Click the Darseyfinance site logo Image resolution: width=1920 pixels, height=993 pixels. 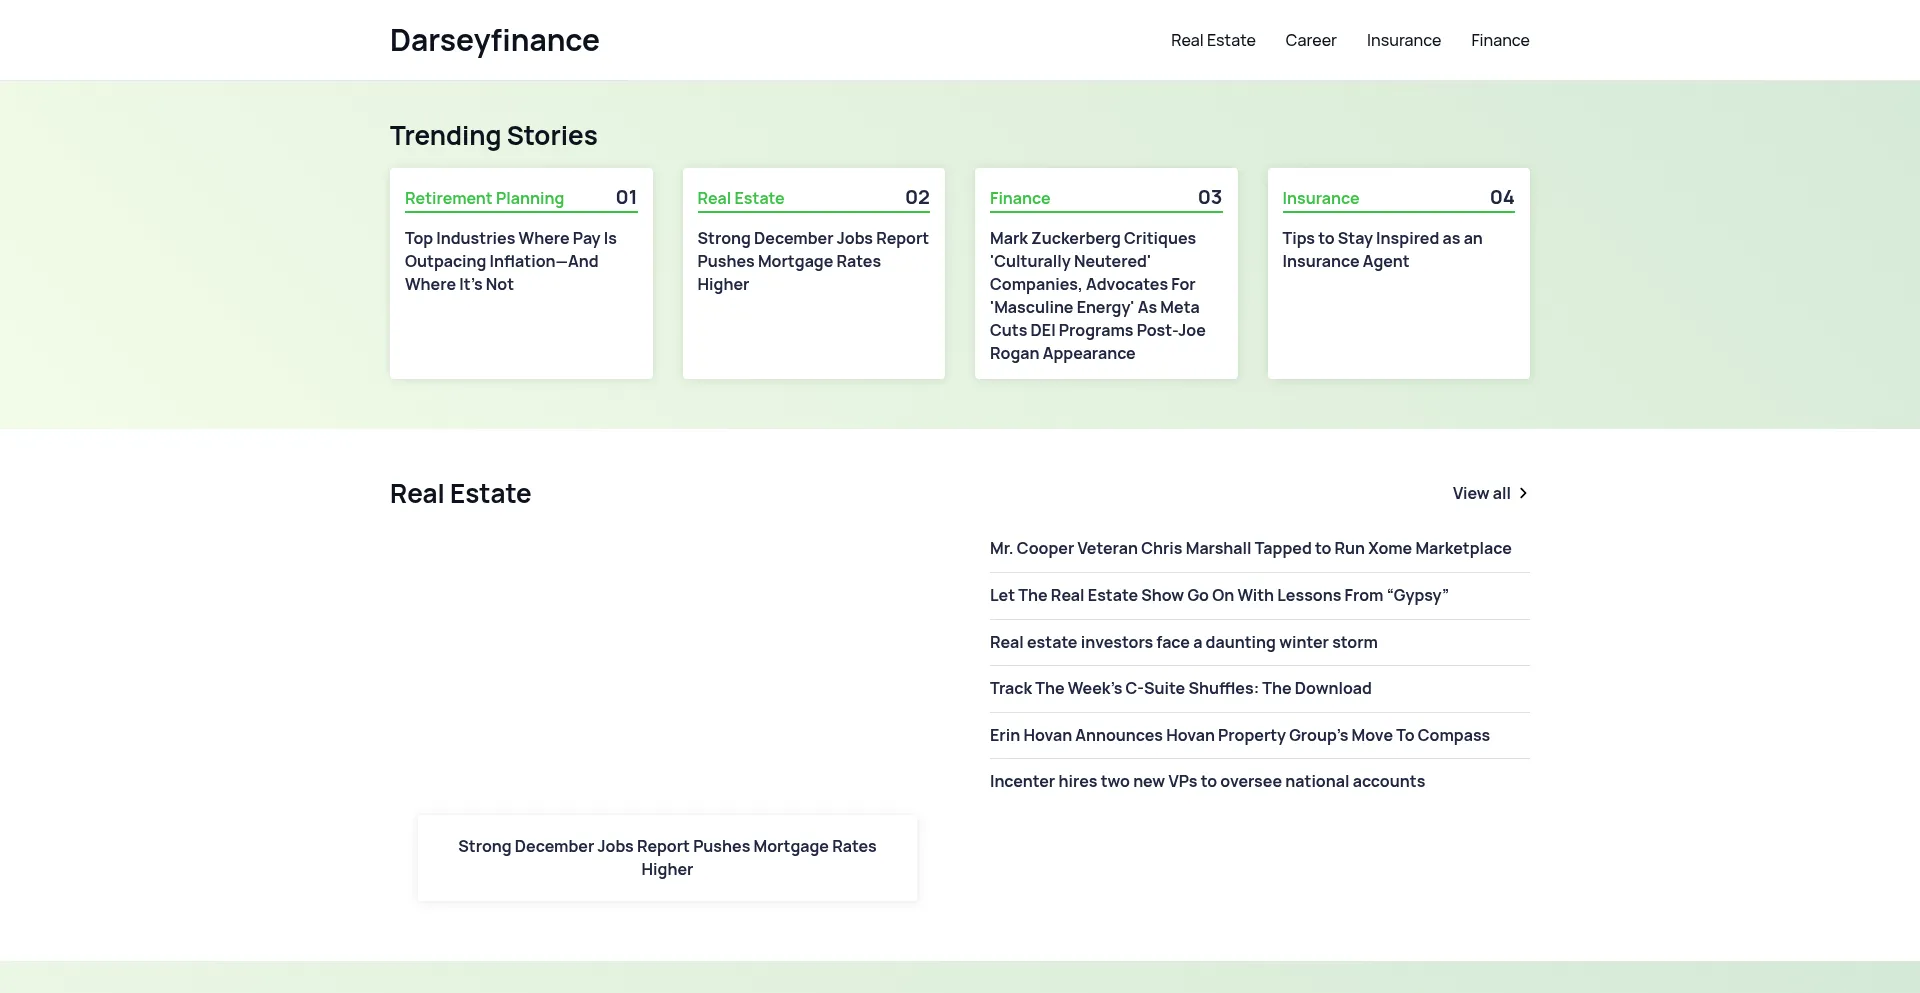[x=494, y=40]
